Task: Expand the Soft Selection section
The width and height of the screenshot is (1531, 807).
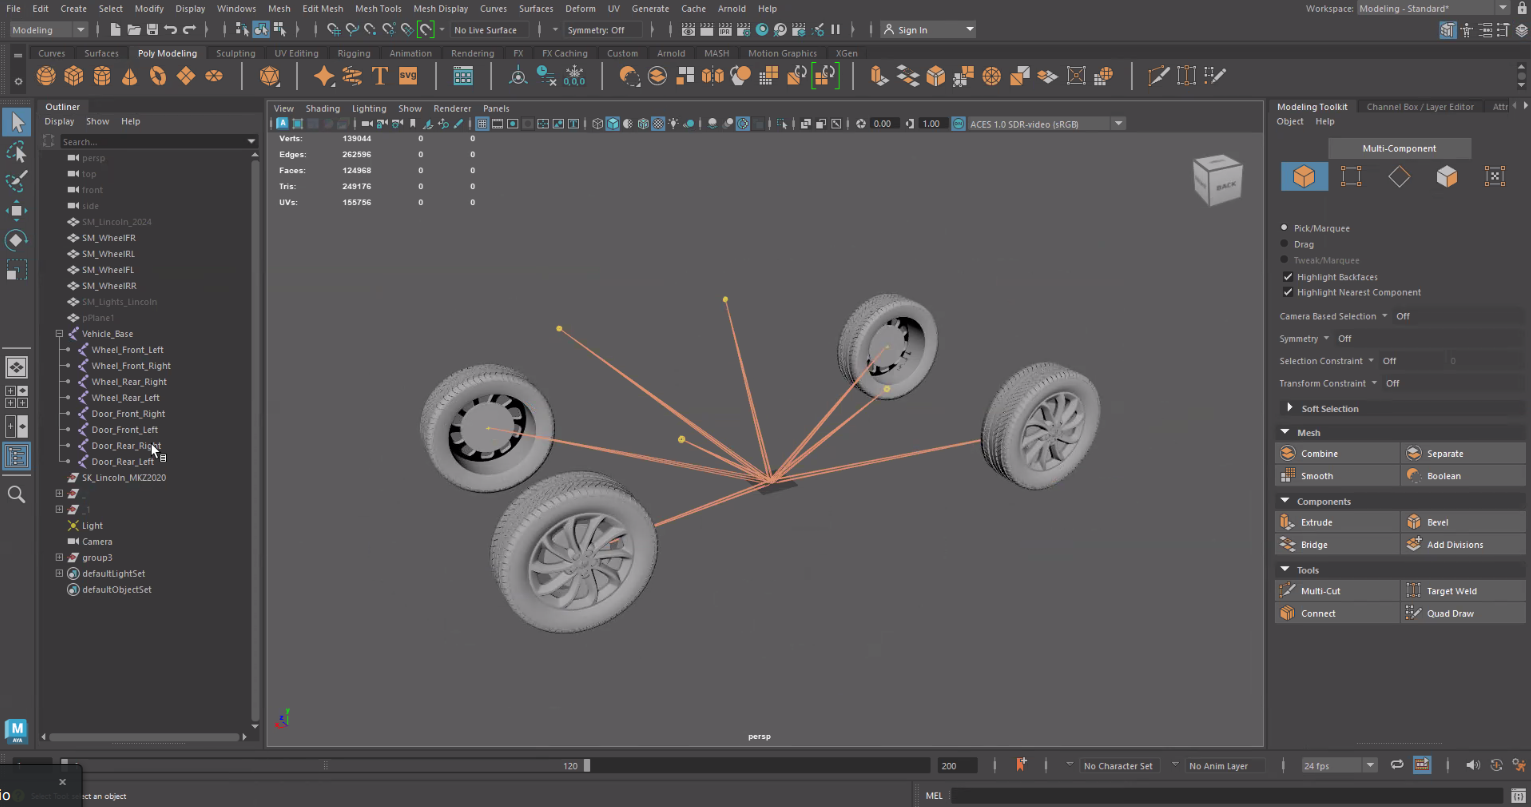Action: pos(1289,408)
